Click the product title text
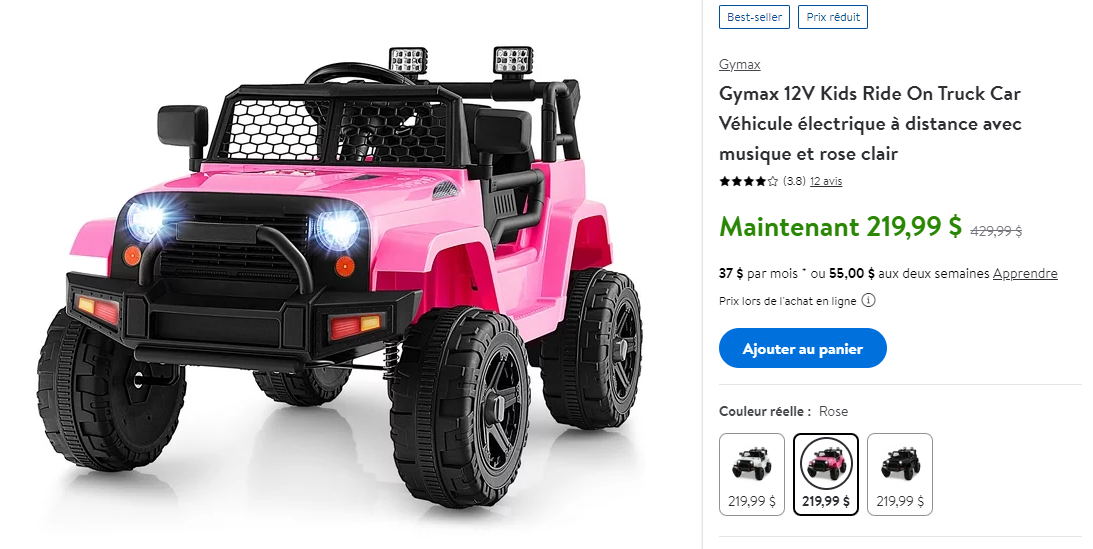 coord(871,123)
